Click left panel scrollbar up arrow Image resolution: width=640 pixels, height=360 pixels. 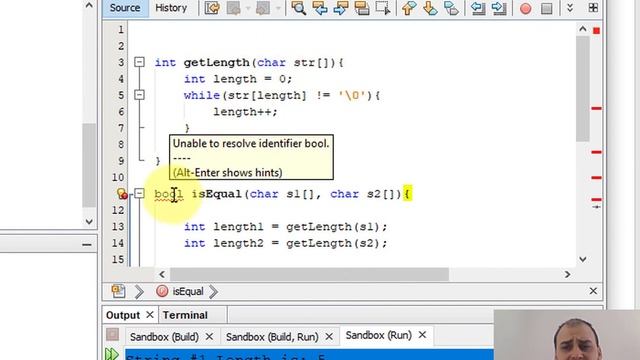pos(89,5)
